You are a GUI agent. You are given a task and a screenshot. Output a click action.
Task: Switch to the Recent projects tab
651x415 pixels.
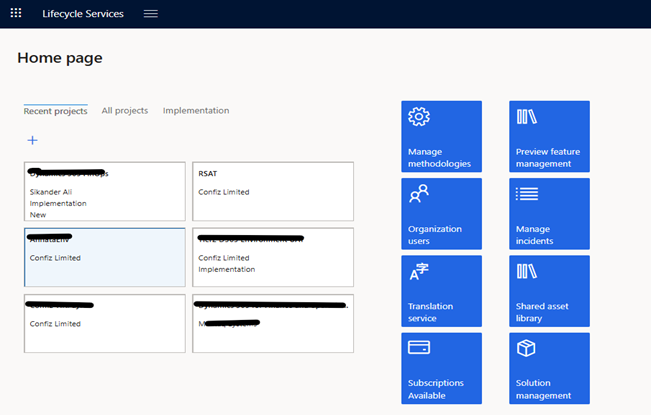click(56, 111)
